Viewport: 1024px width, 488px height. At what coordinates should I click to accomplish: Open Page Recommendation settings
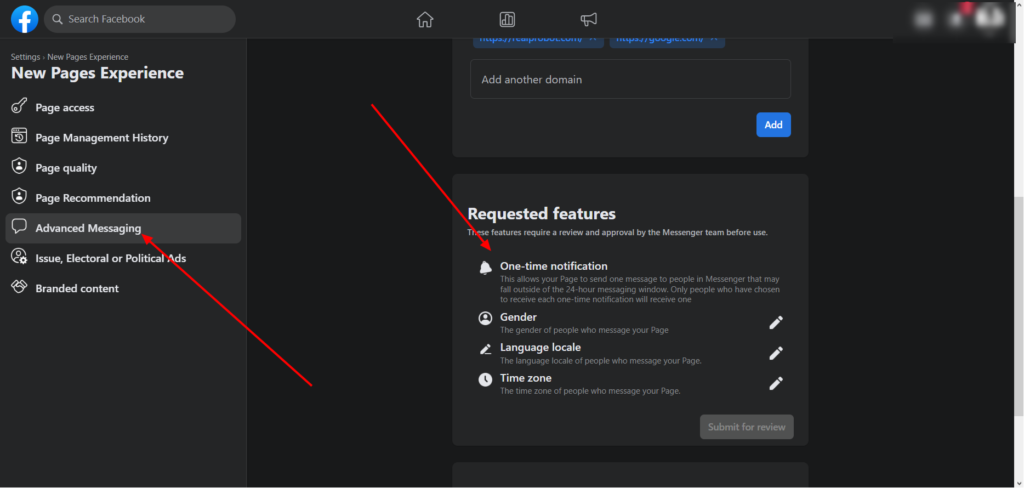tap(123, 198)
